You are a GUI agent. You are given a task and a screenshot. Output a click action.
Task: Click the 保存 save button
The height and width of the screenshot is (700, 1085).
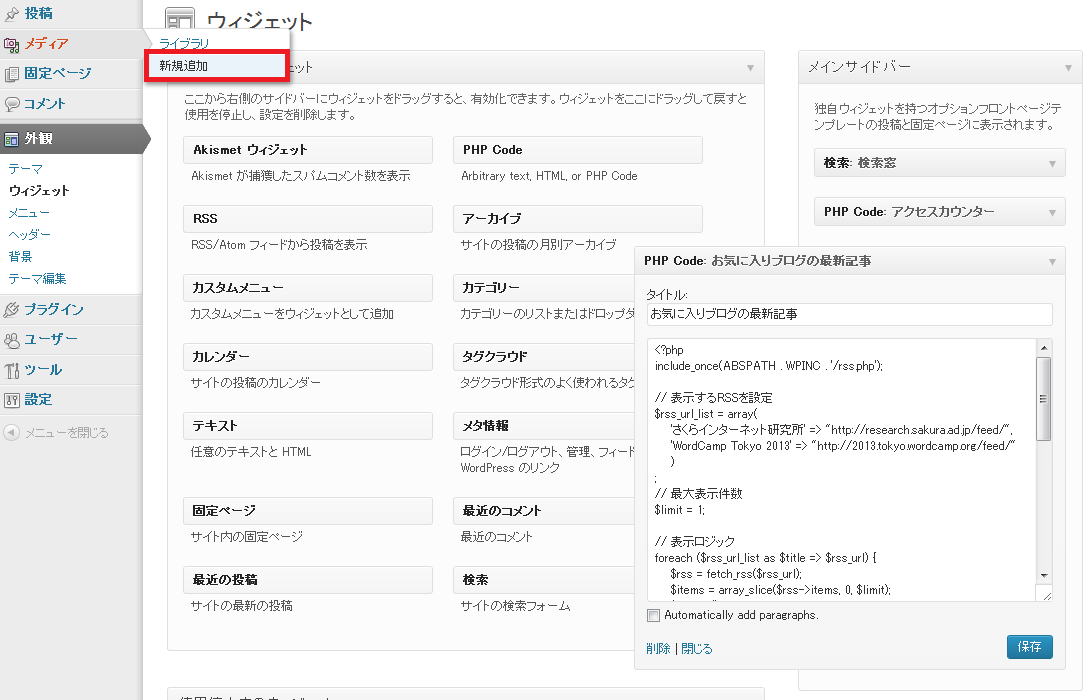click(1029, 647)
